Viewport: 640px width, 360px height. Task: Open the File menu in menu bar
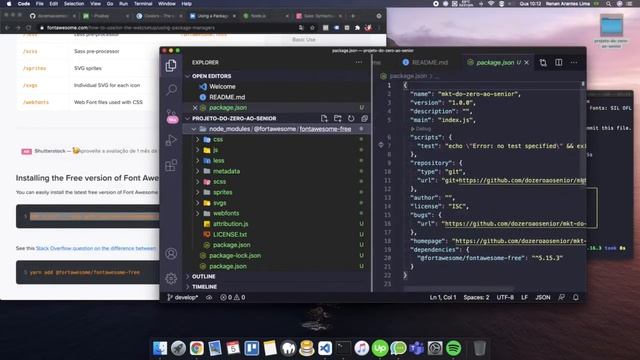pyautogui.click(x=40, y=4)
